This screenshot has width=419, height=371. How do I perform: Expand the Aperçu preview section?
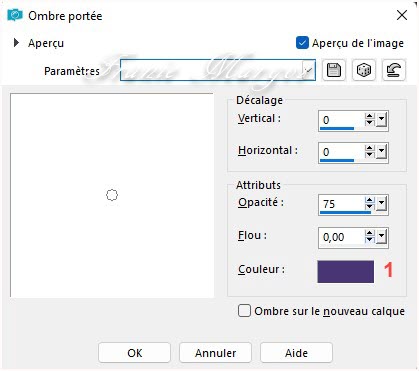pos(16,43)
